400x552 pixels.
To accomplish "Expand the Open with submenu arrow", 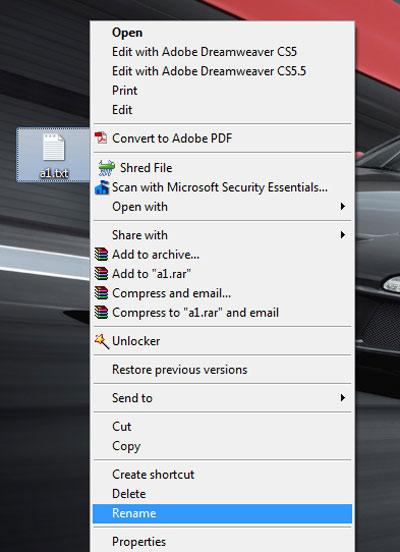I will [x=342, y=206].
